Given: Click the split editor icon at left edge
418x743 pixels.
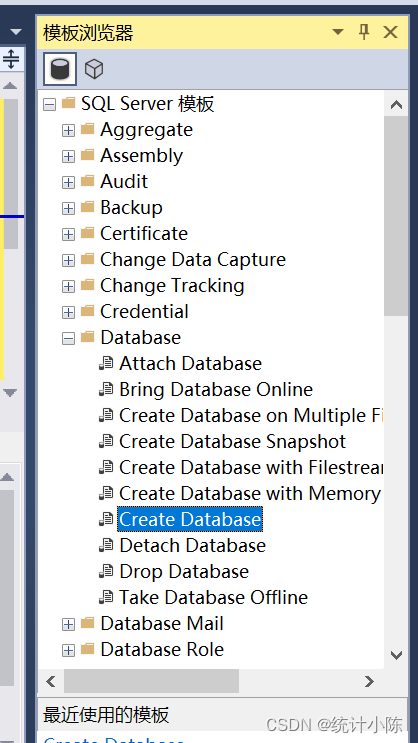Looking at the screenshot, I should 10,59.
